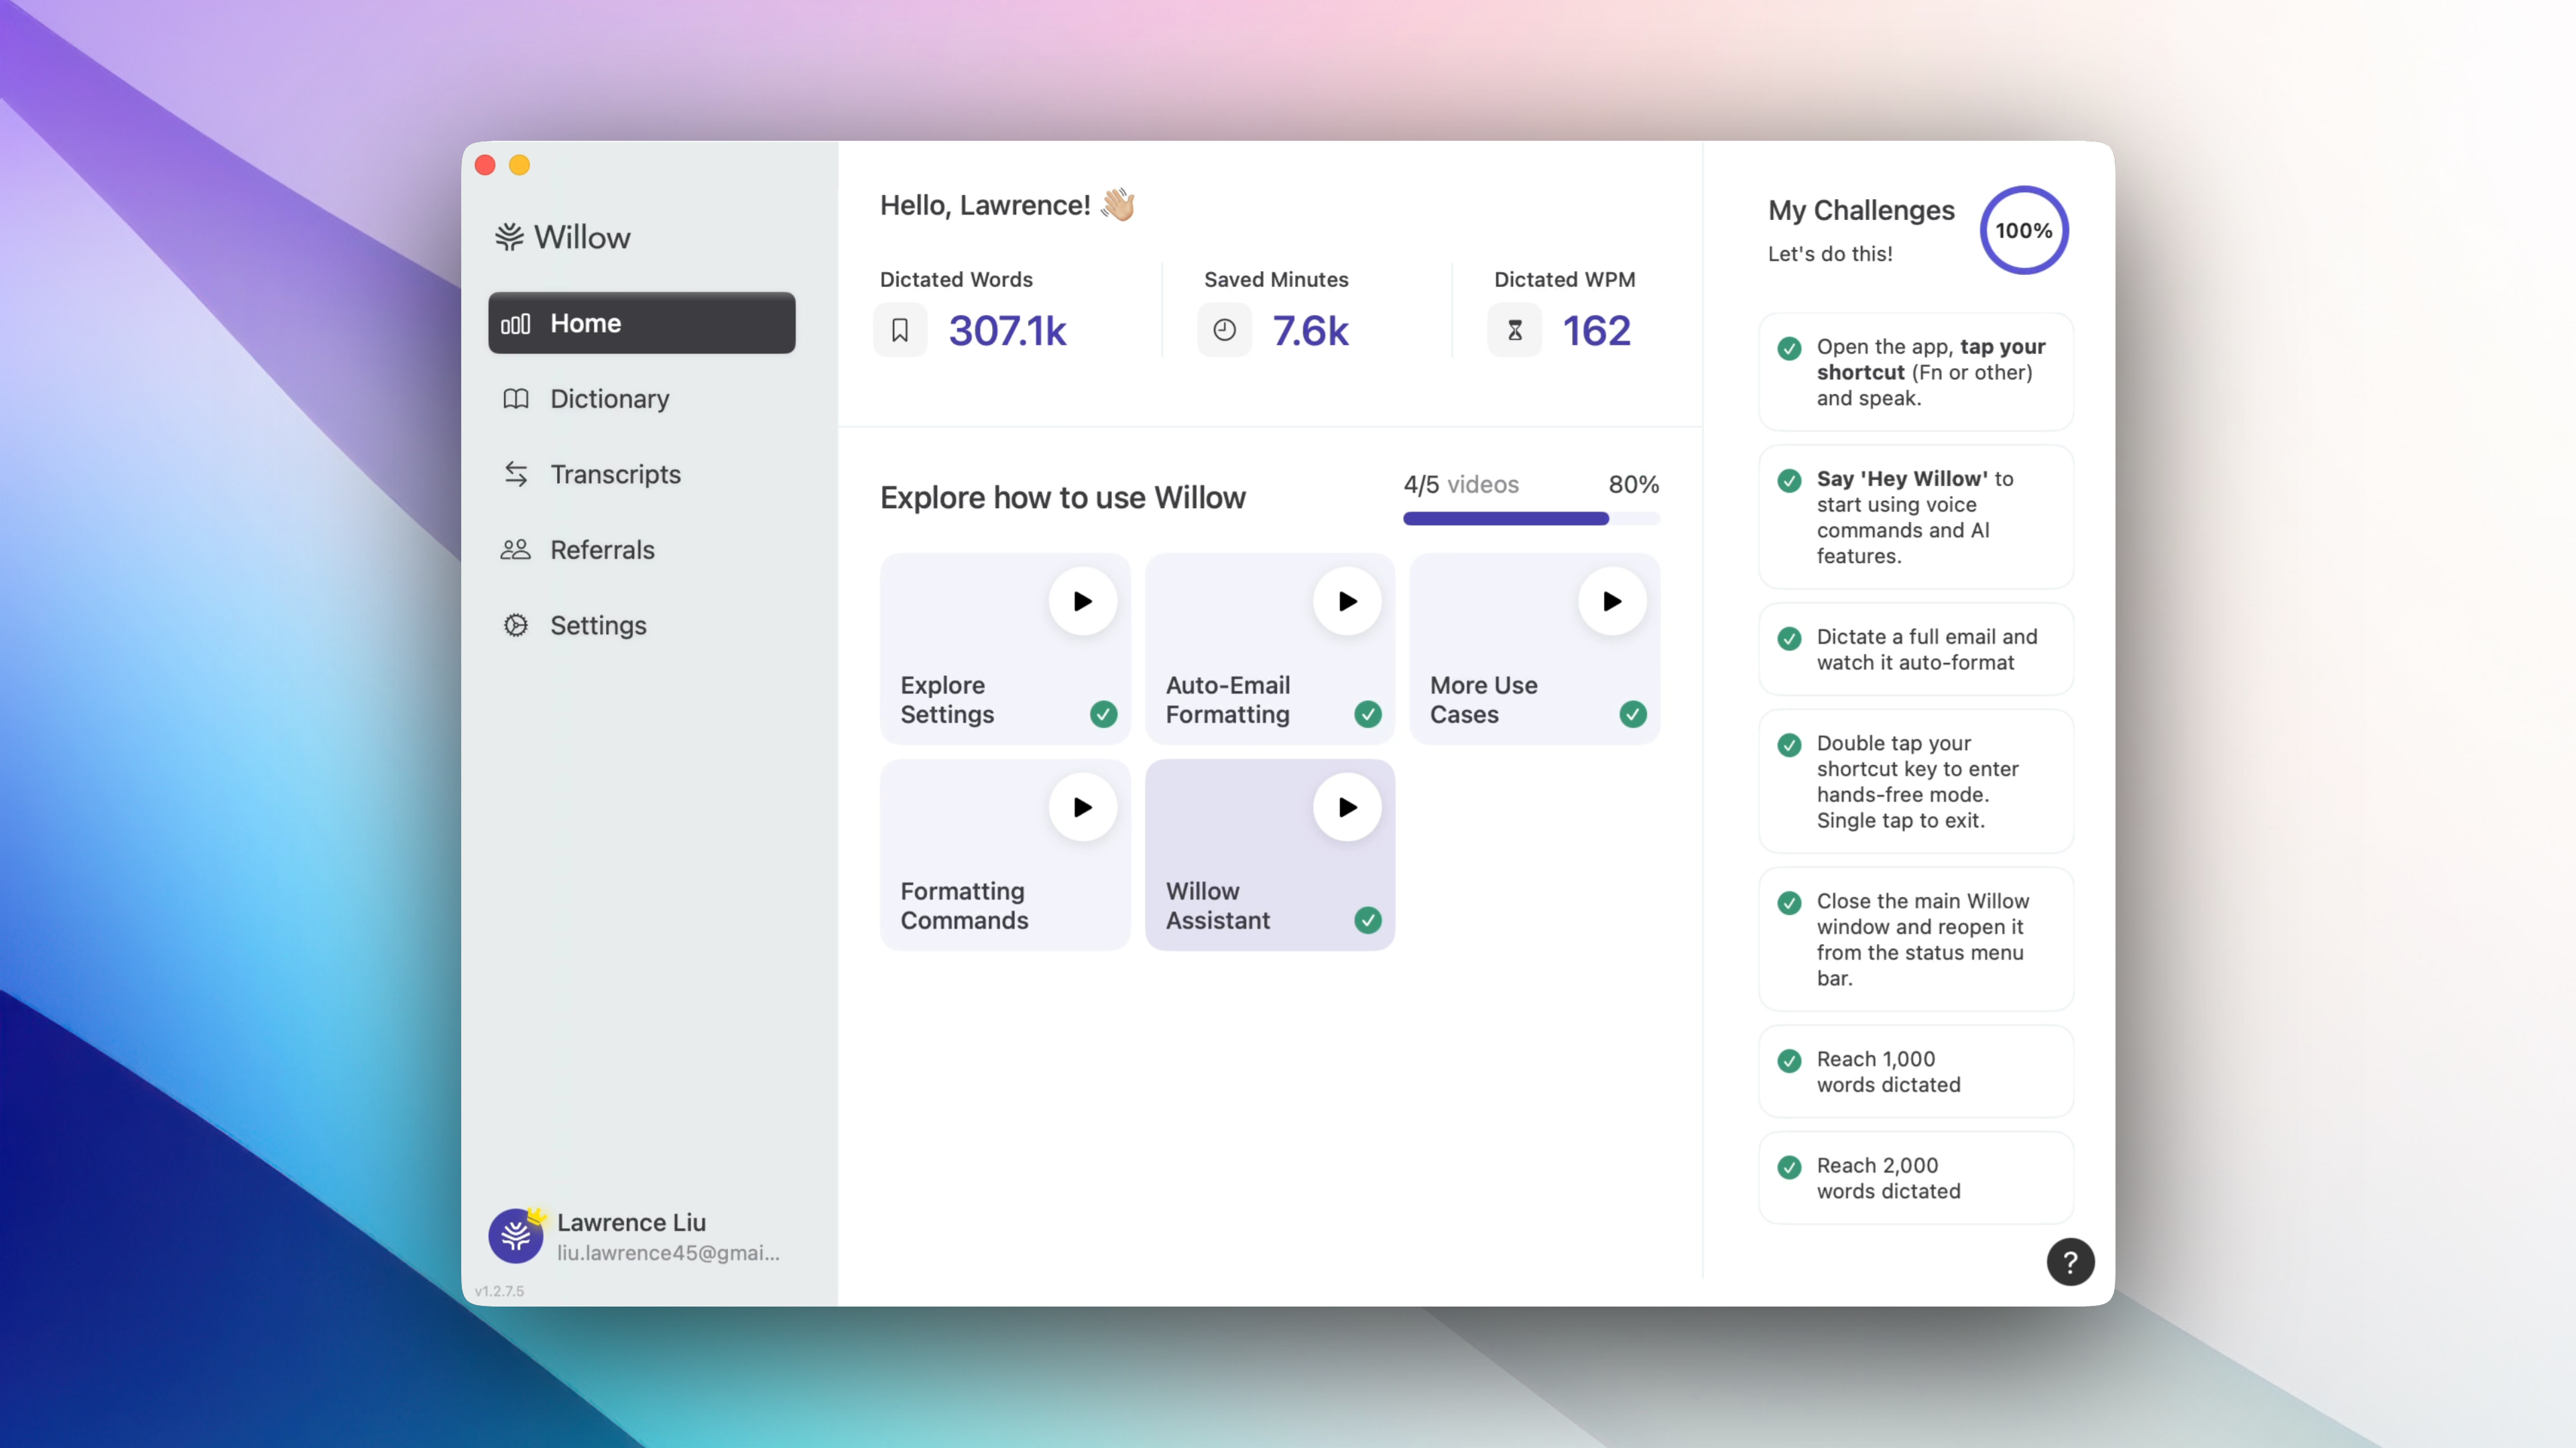
Task: Click the Dictionary book icon
Action: point(515,399)
